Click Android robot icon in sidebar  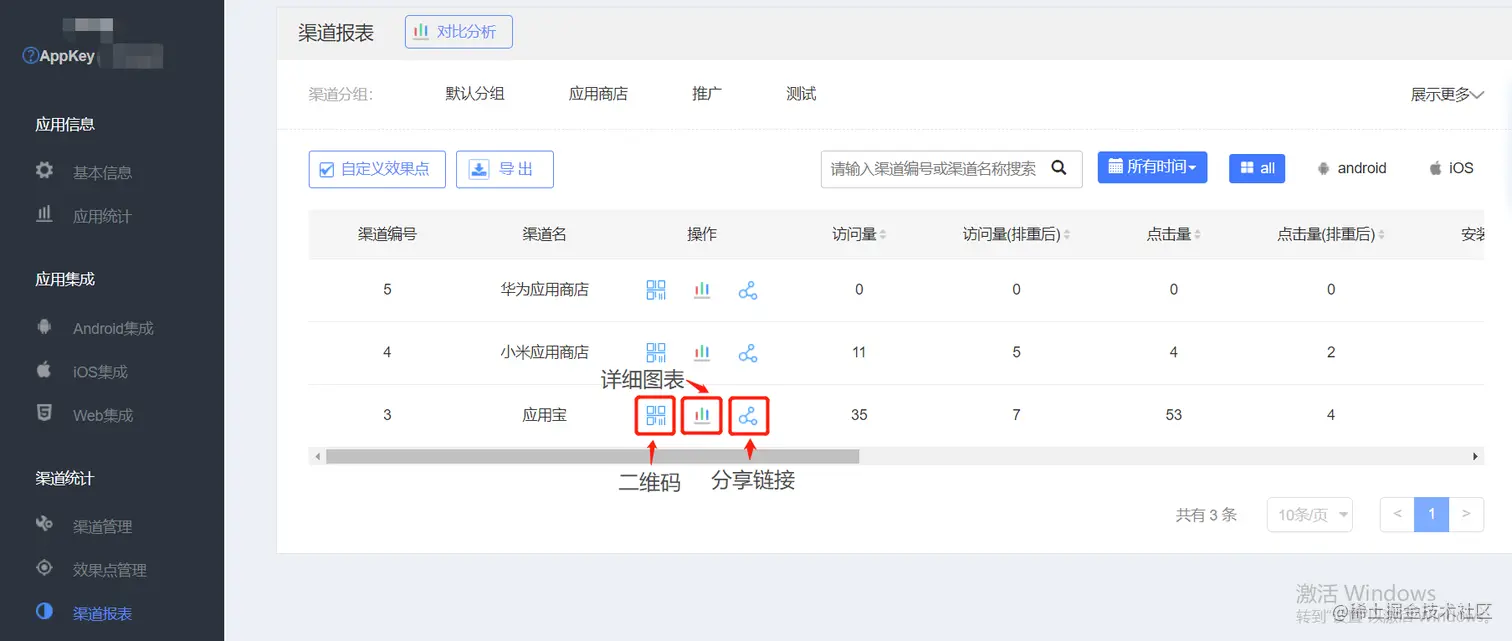[44, 327]
